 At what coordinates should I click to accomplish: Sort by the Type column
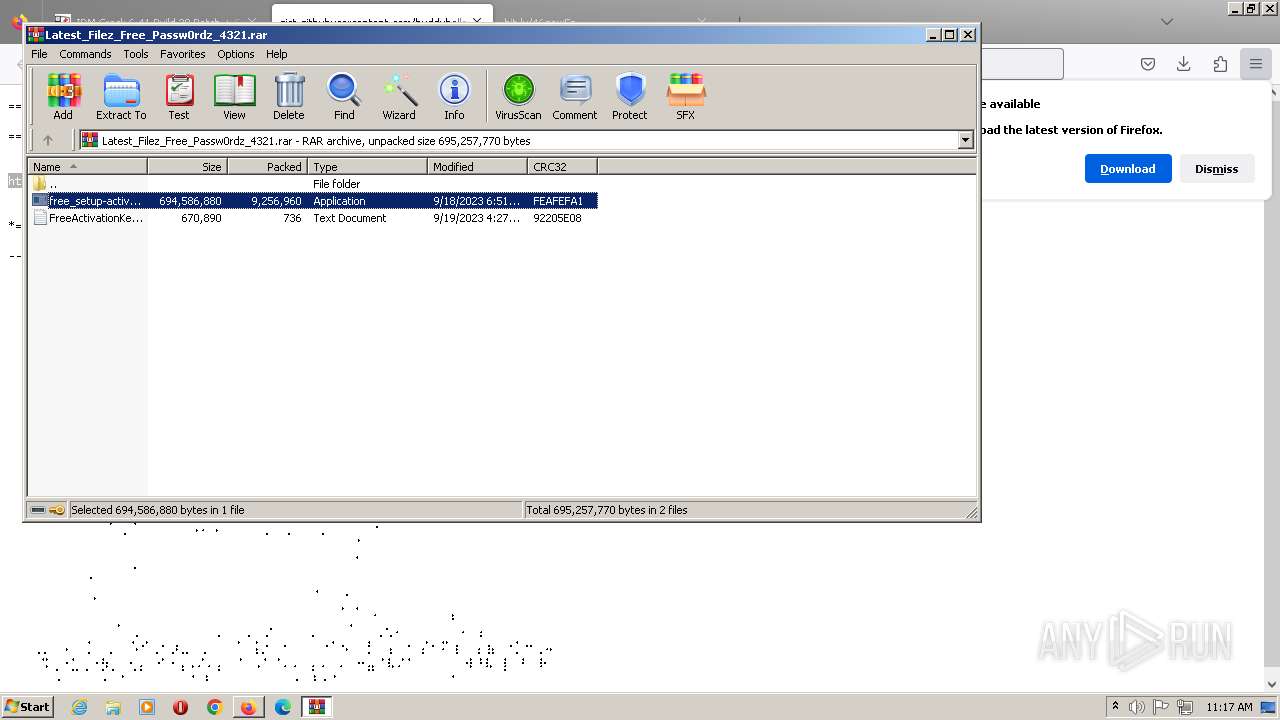tap(368, 167)
